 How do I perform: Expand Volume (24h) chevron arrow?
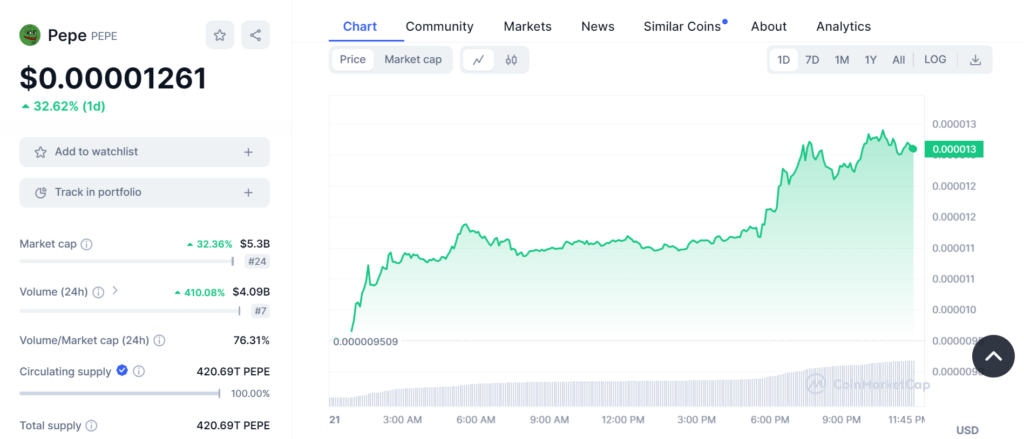click(115, 291)
